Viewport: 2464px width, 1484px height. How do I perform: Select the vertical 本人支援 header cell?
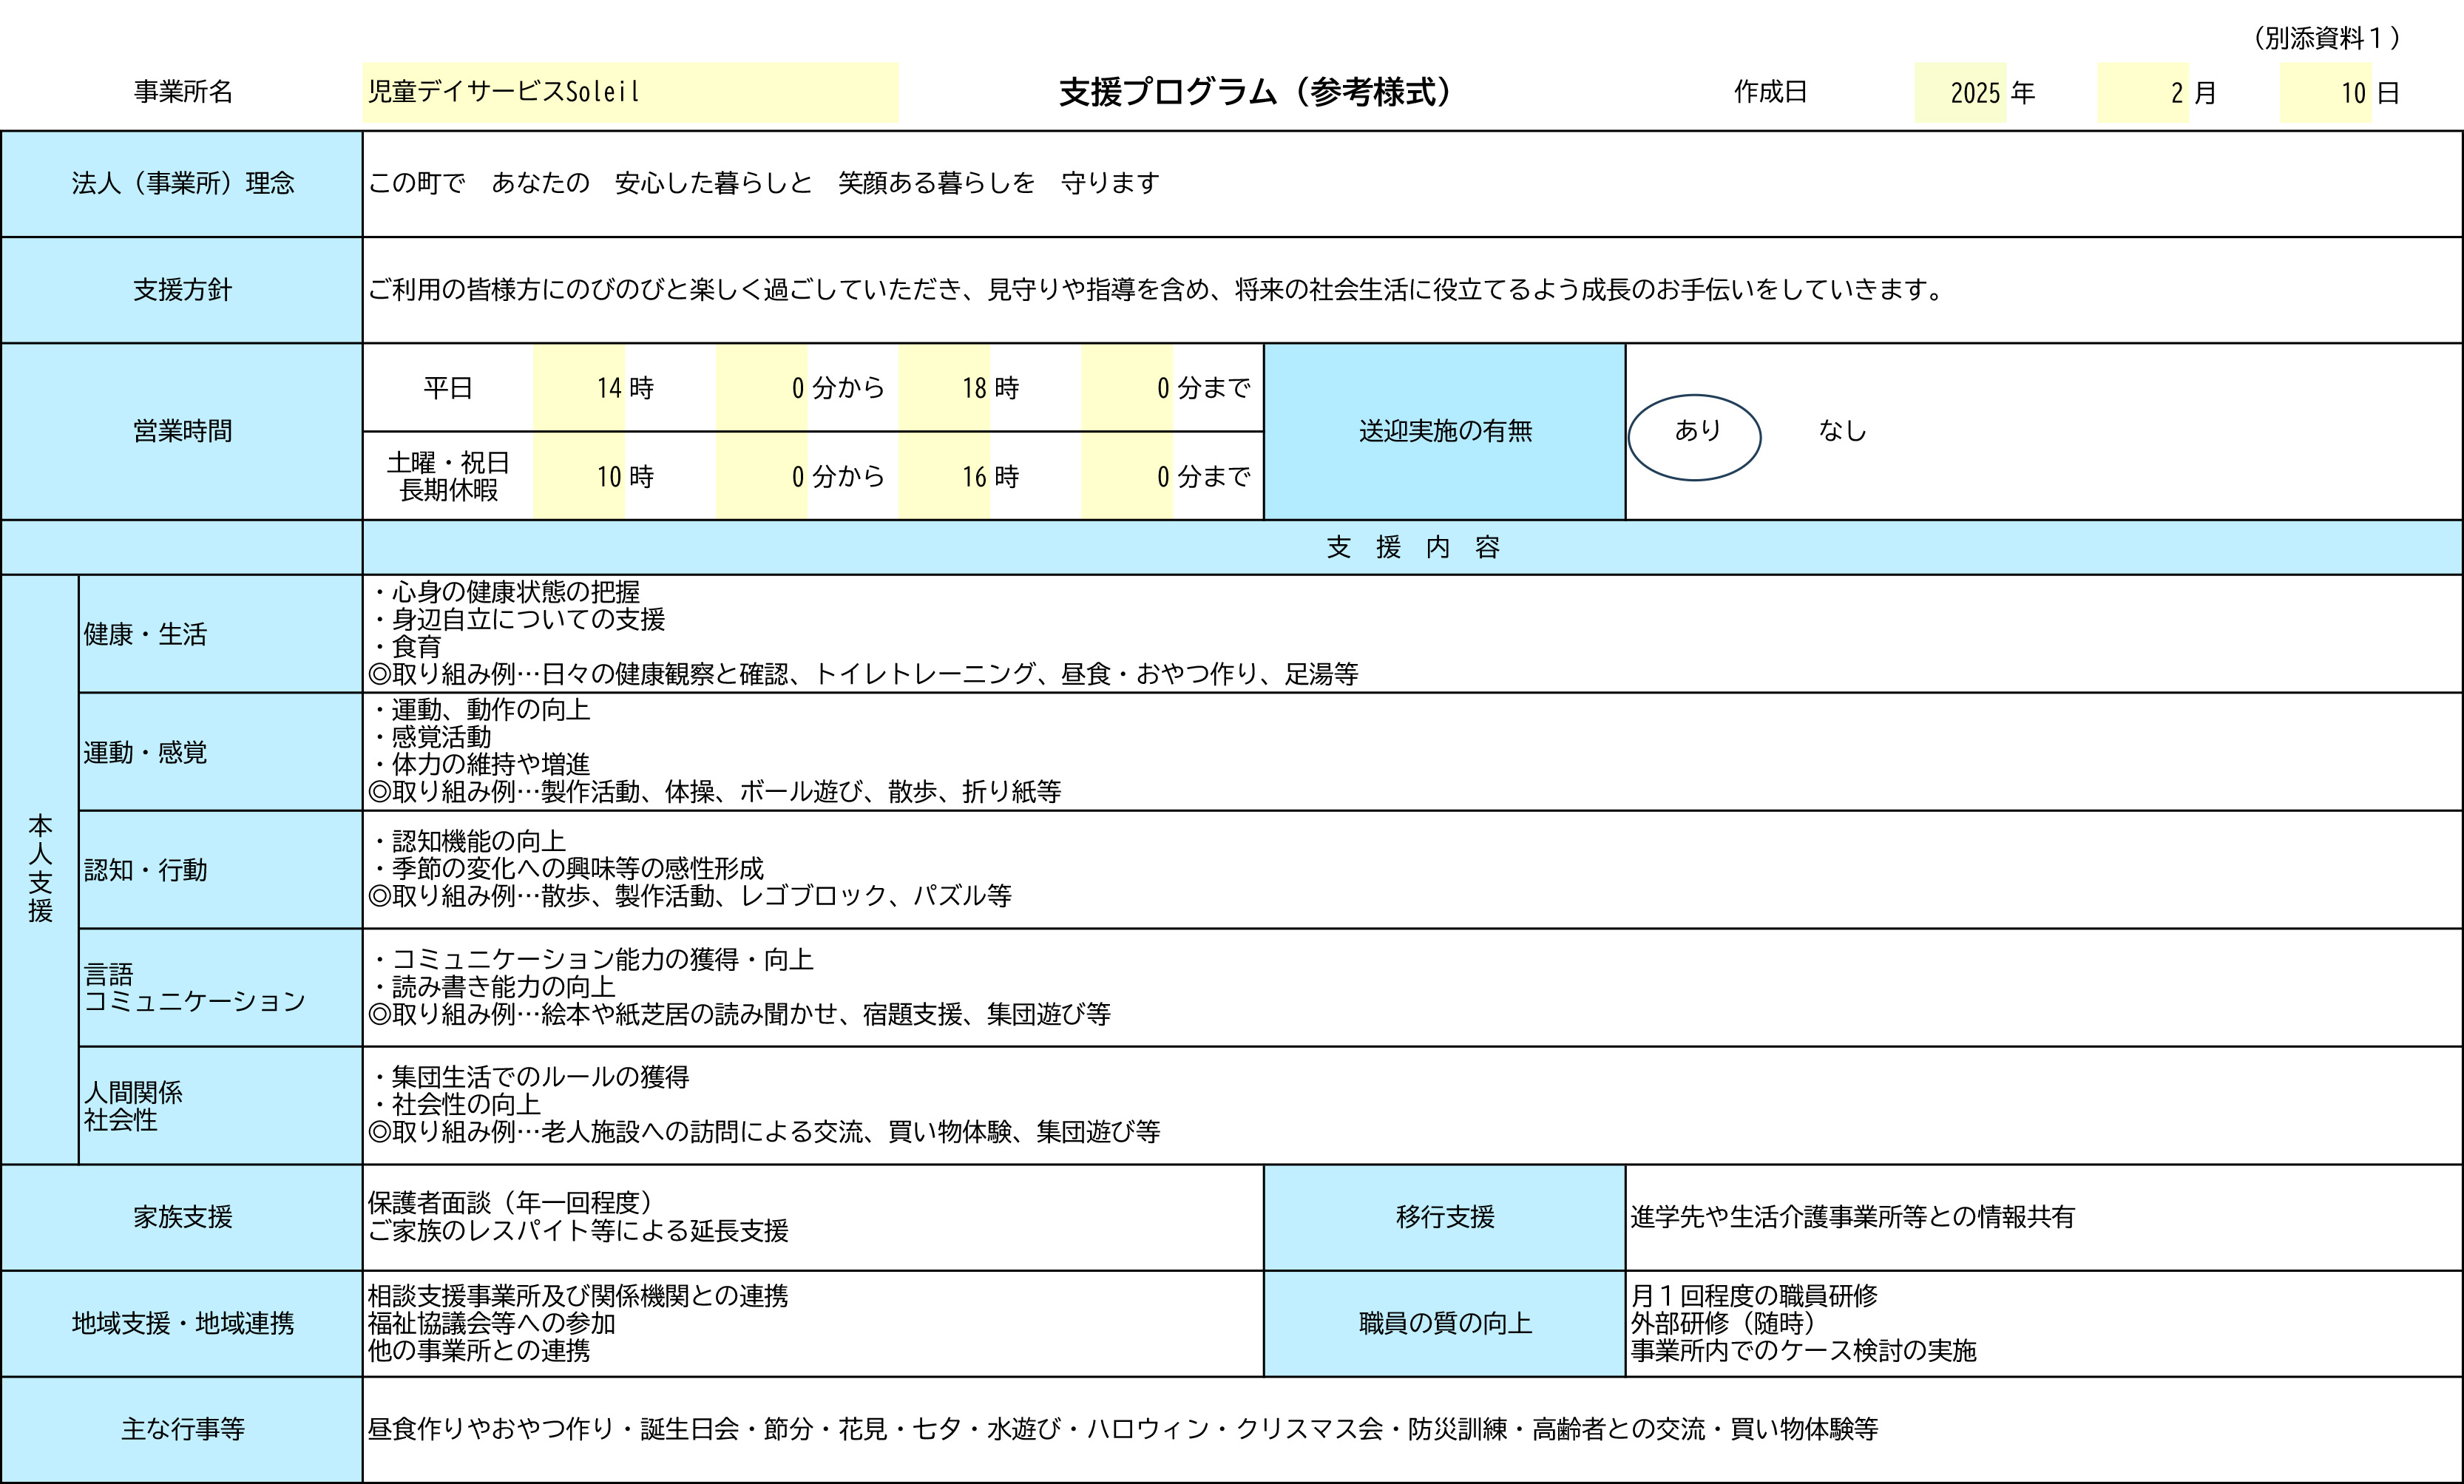click(x=40, y=869)
